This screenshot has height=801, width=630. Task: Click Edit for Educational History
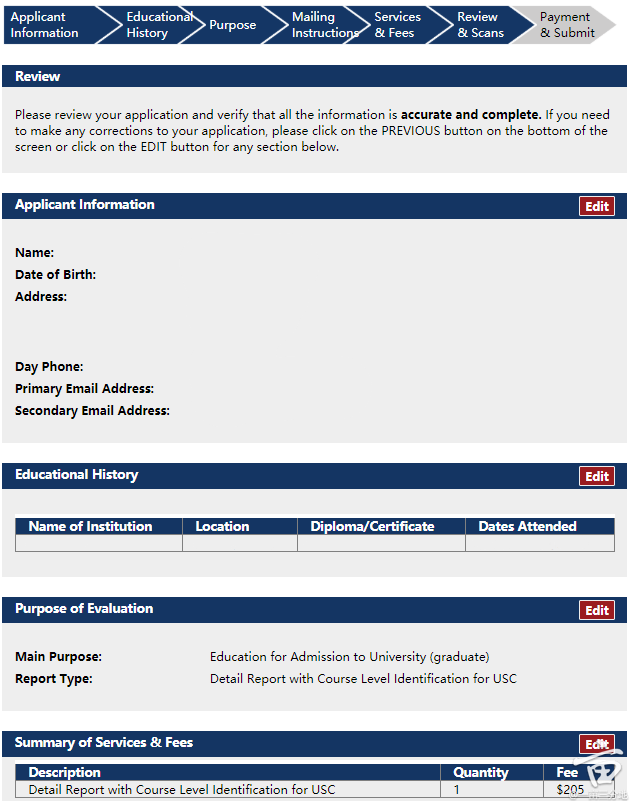click(597, 477)
